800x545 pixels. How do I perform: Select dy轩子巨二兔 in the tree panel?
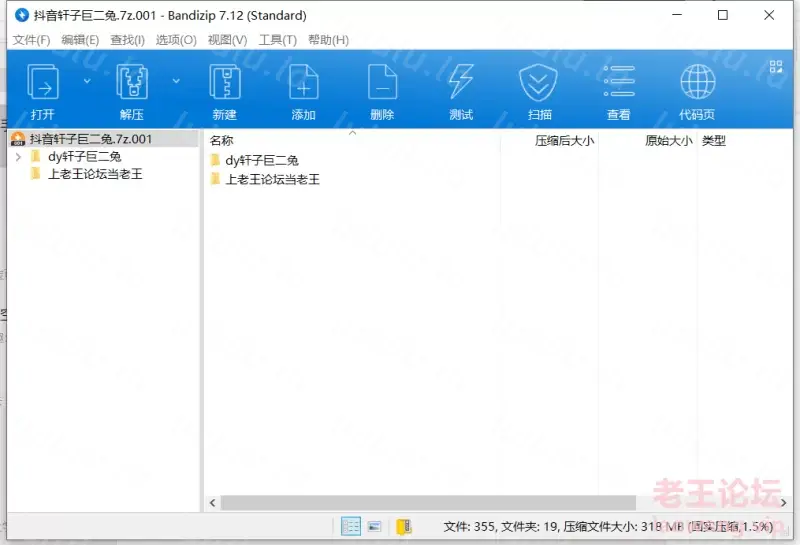pyautogui.click(x=85, y=157)
